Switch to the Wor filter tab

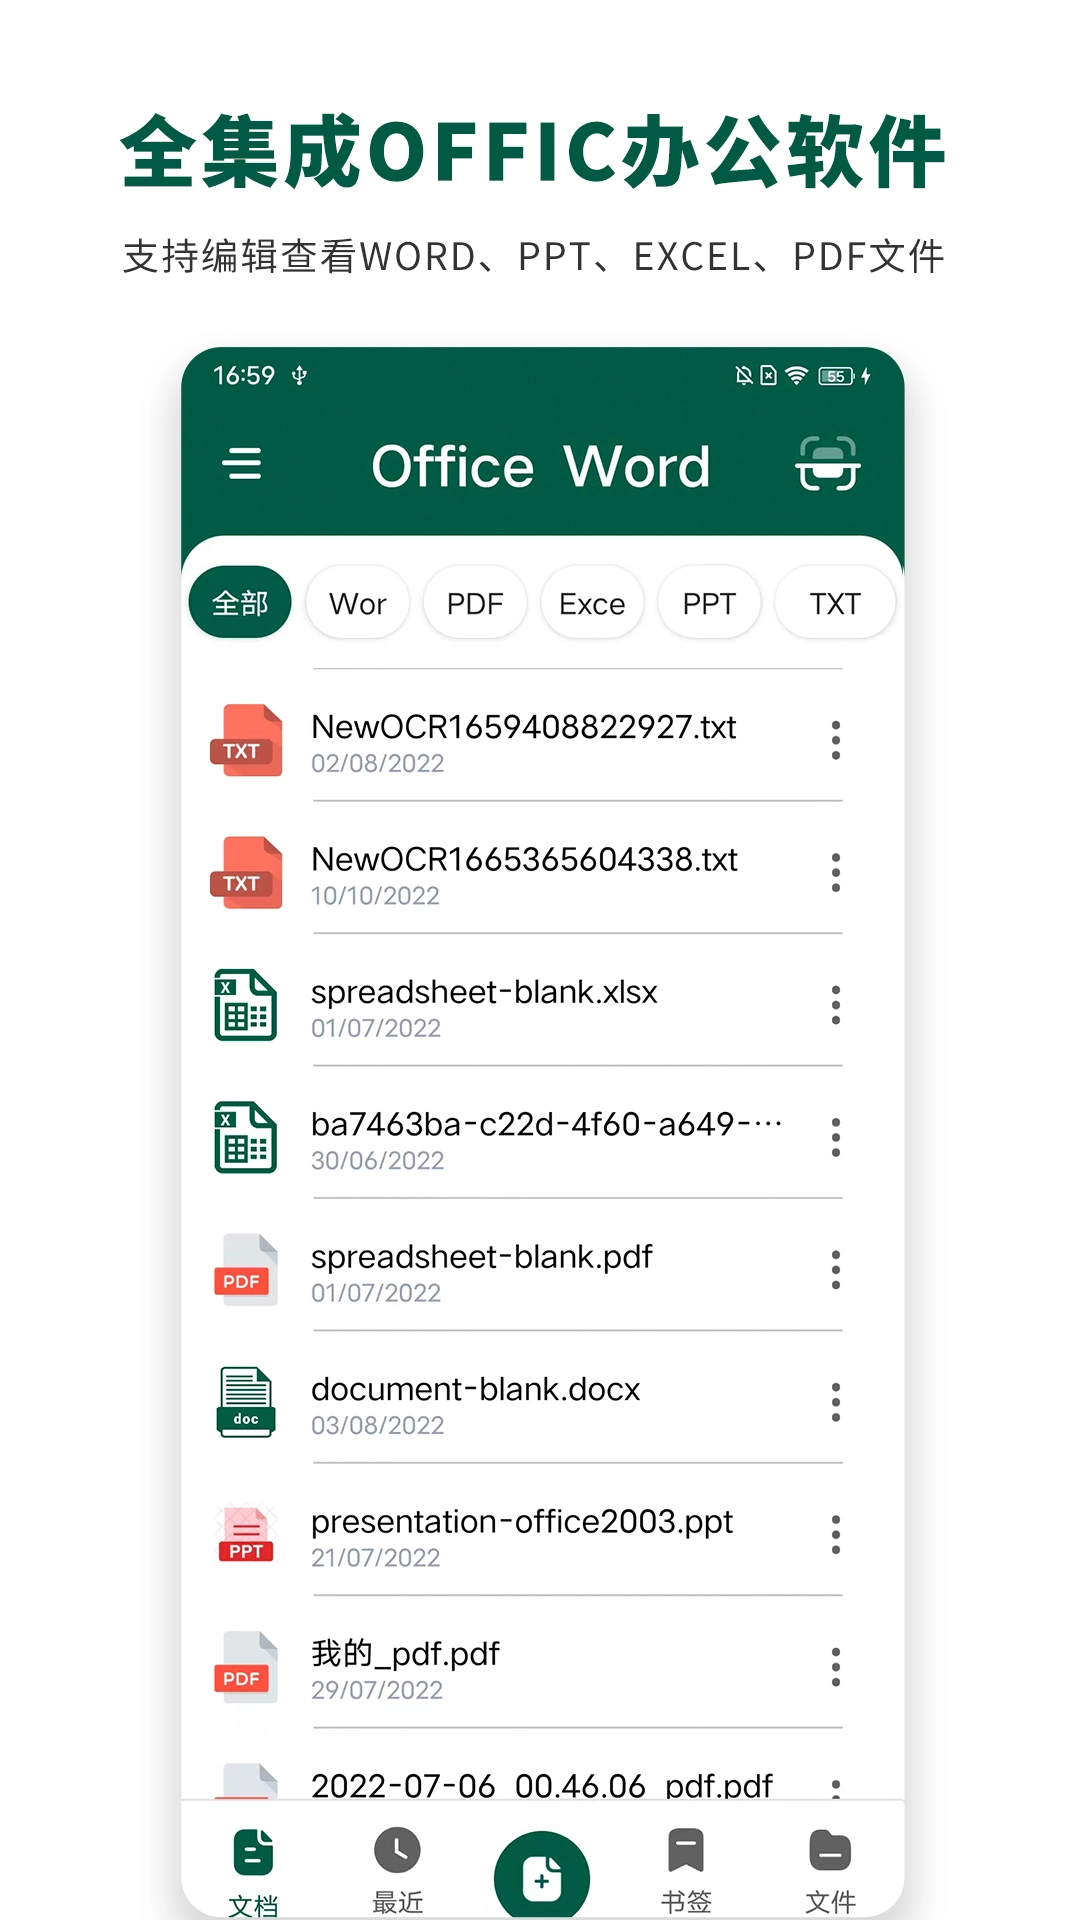point(357,603)
